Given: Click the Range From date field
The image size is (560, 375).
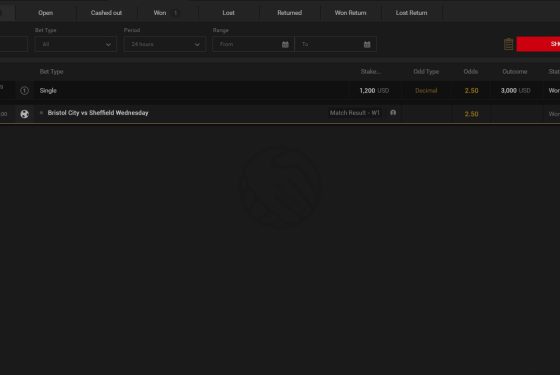Looking at the screenshot, I should pos(253,44).
